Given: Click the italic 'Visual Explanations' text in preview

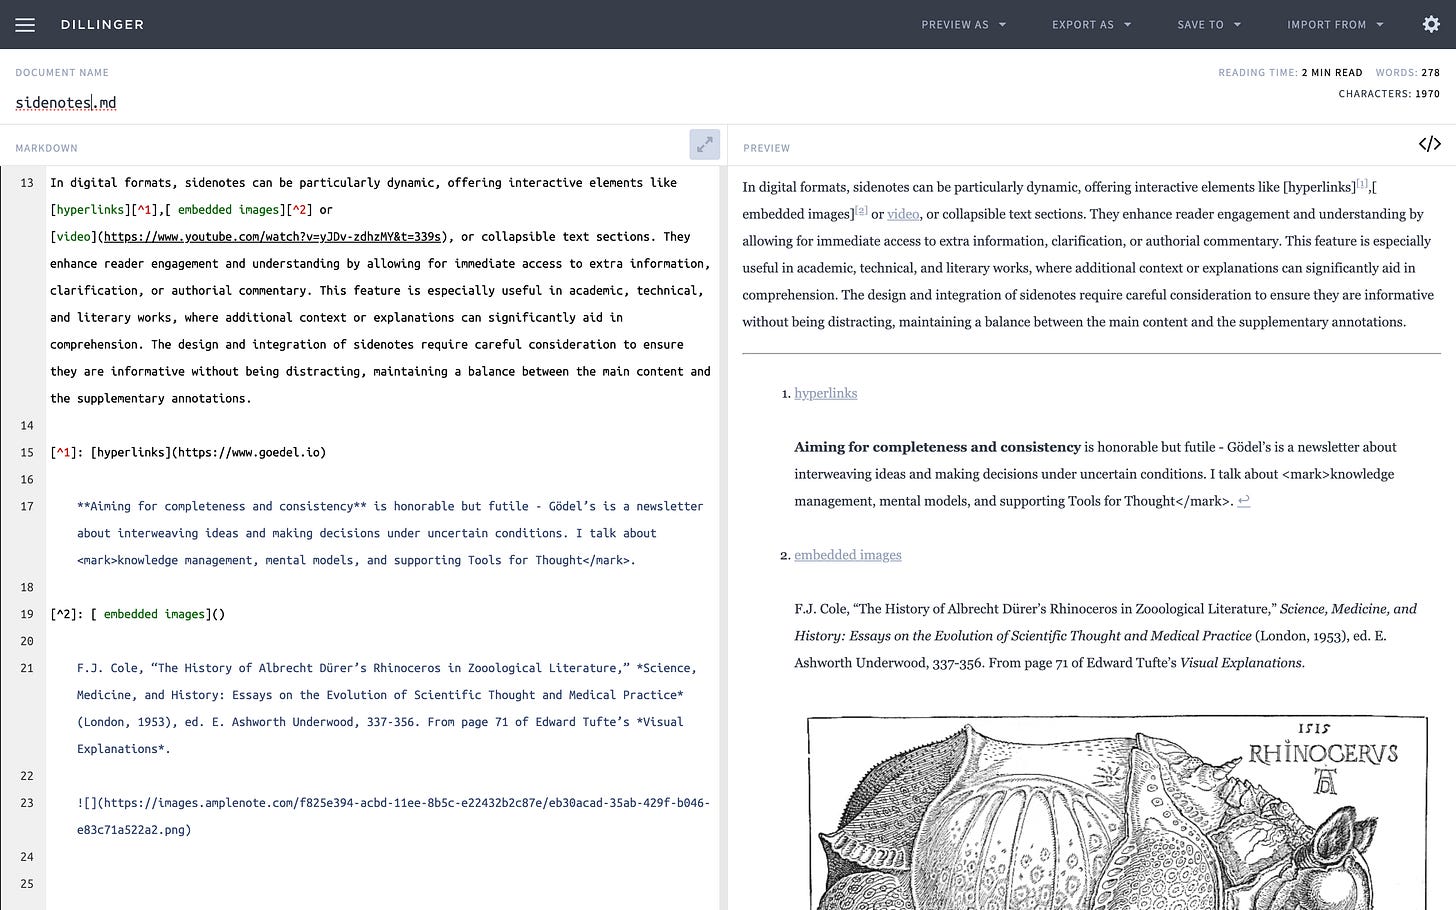Looking at the screenshot, I should tap(1241, 663).
